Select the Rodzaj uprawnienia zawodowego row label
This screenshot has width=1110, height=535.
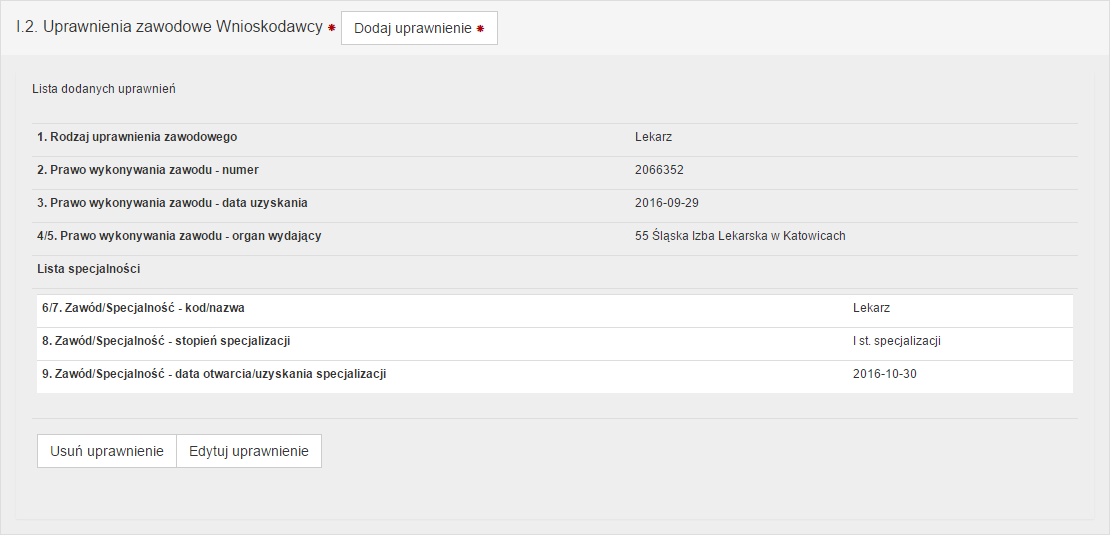pos(137,137)
